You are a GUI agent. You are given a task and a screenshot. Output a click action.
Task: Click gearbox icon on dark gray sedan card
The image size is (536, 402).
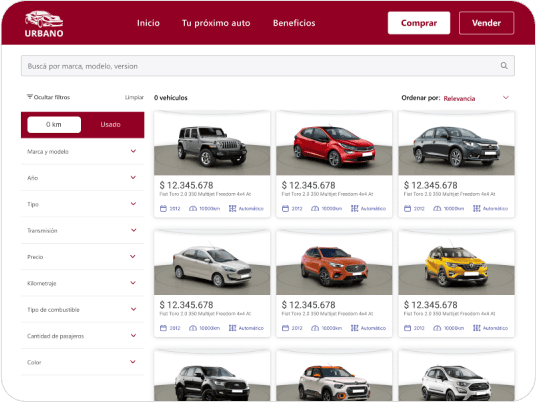[x=477, y=209]
